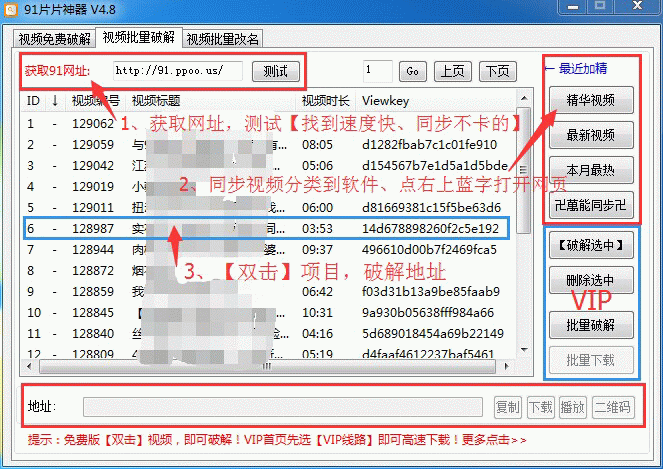The width and height of the screenshot is (663, 469).
Task: Click viewkey d154567b7e1d5a1d5bde
Action: click(x=435, y=165)
